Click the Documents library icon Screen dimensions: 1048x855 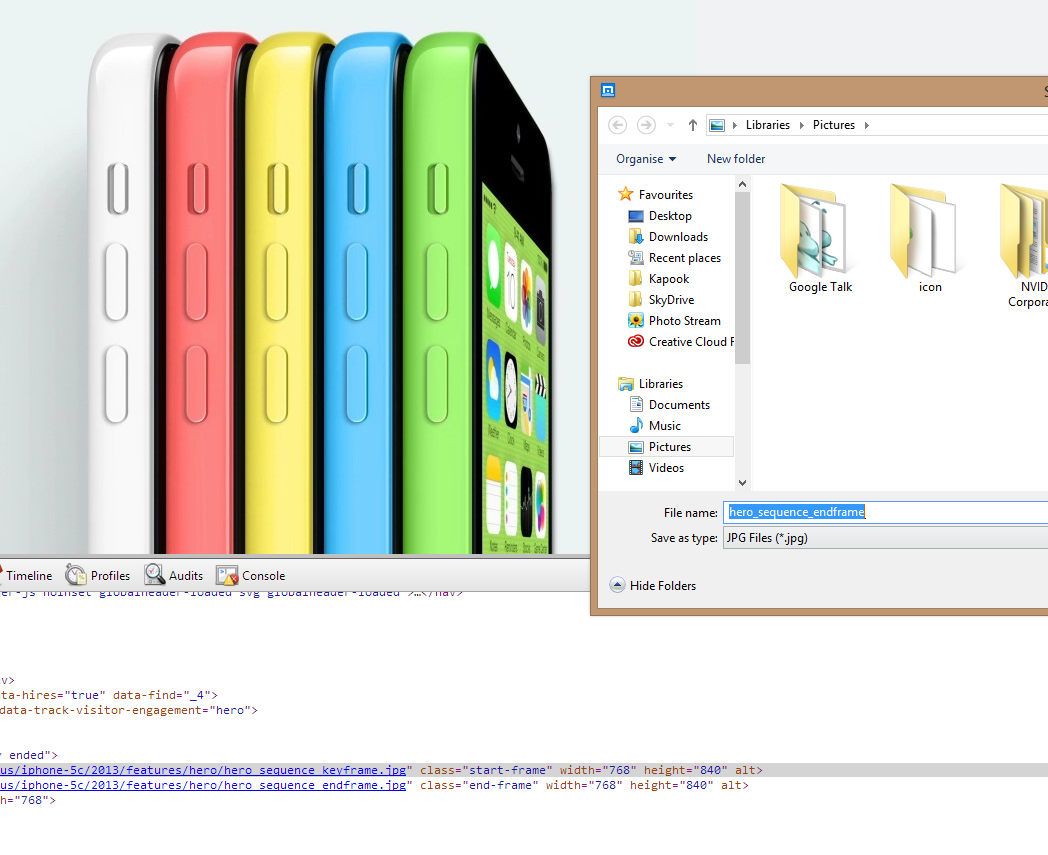(636, 404)
